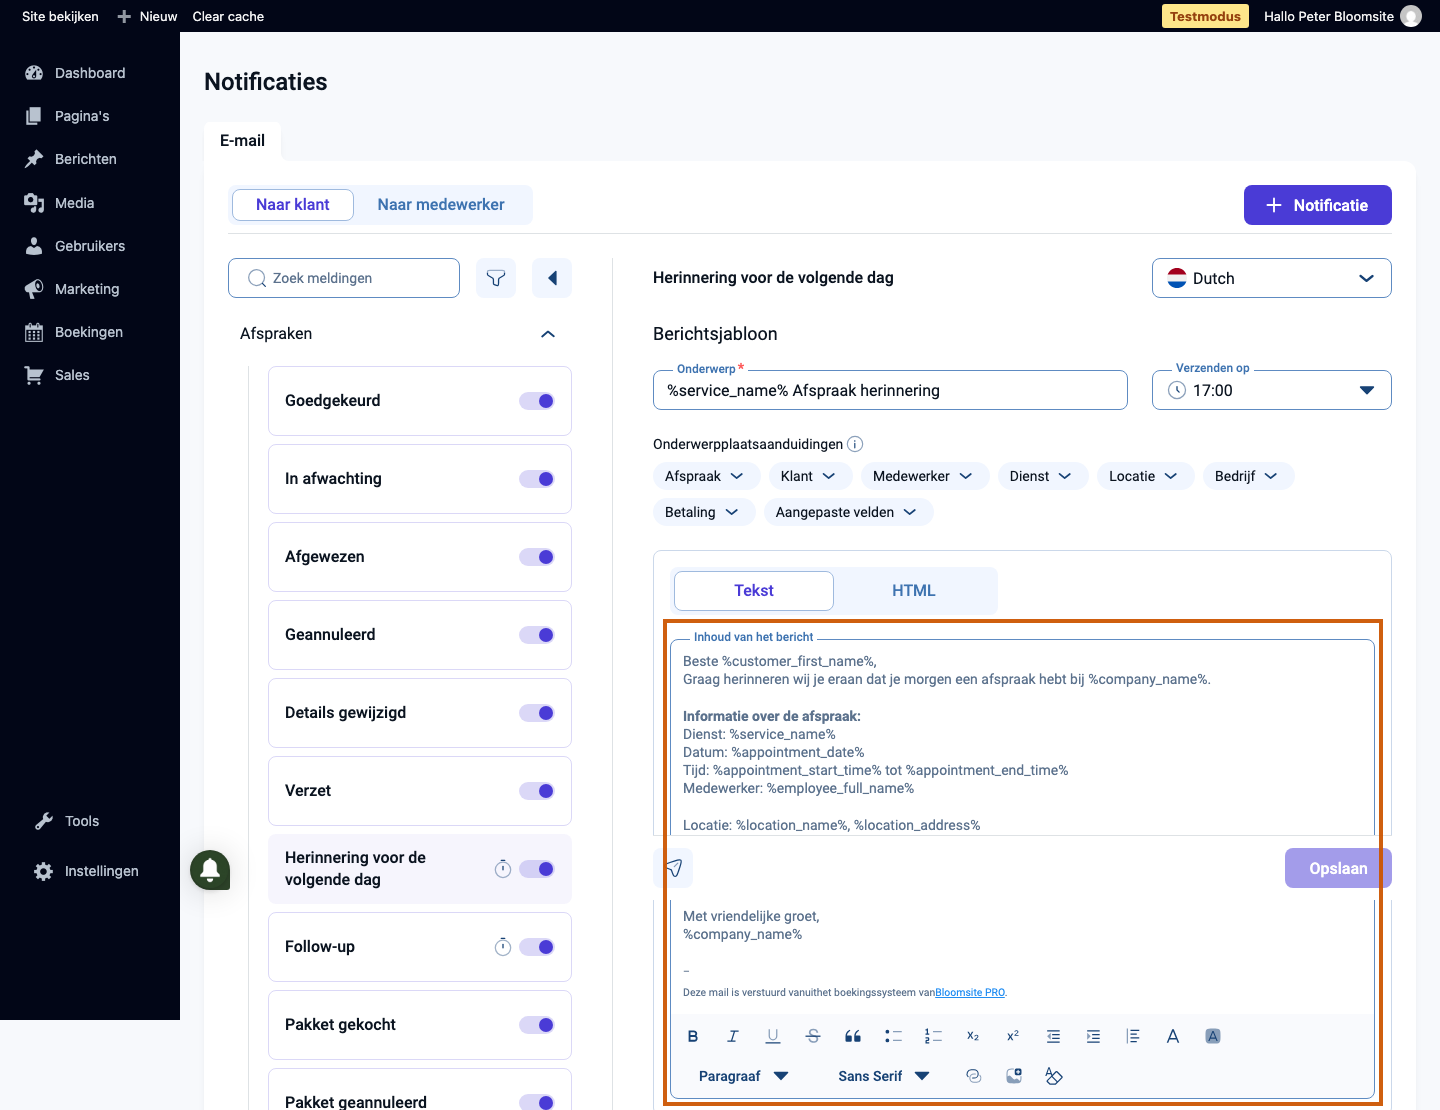This screenshot has width=1440, height=1110.
Task: Toggle bold formatting in editor
Action: pos(693,1036)
